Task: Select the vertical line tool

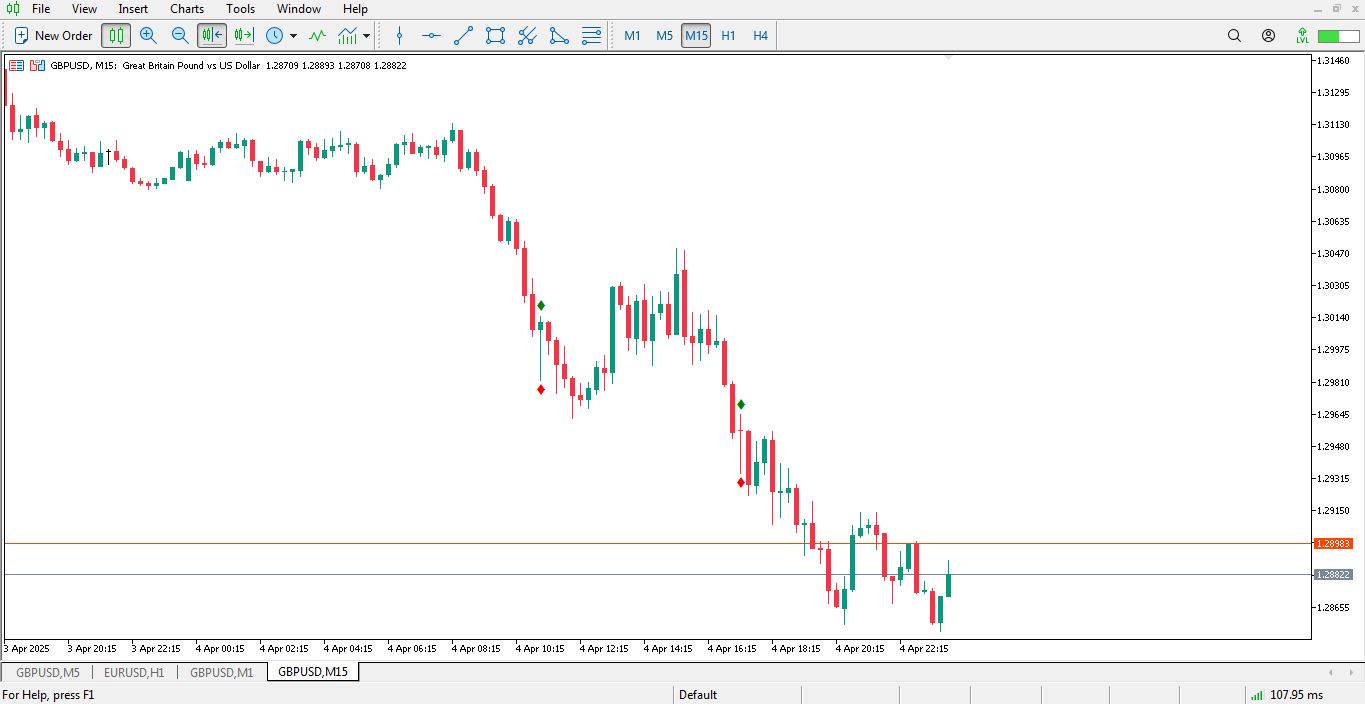Action: [400, 36]
